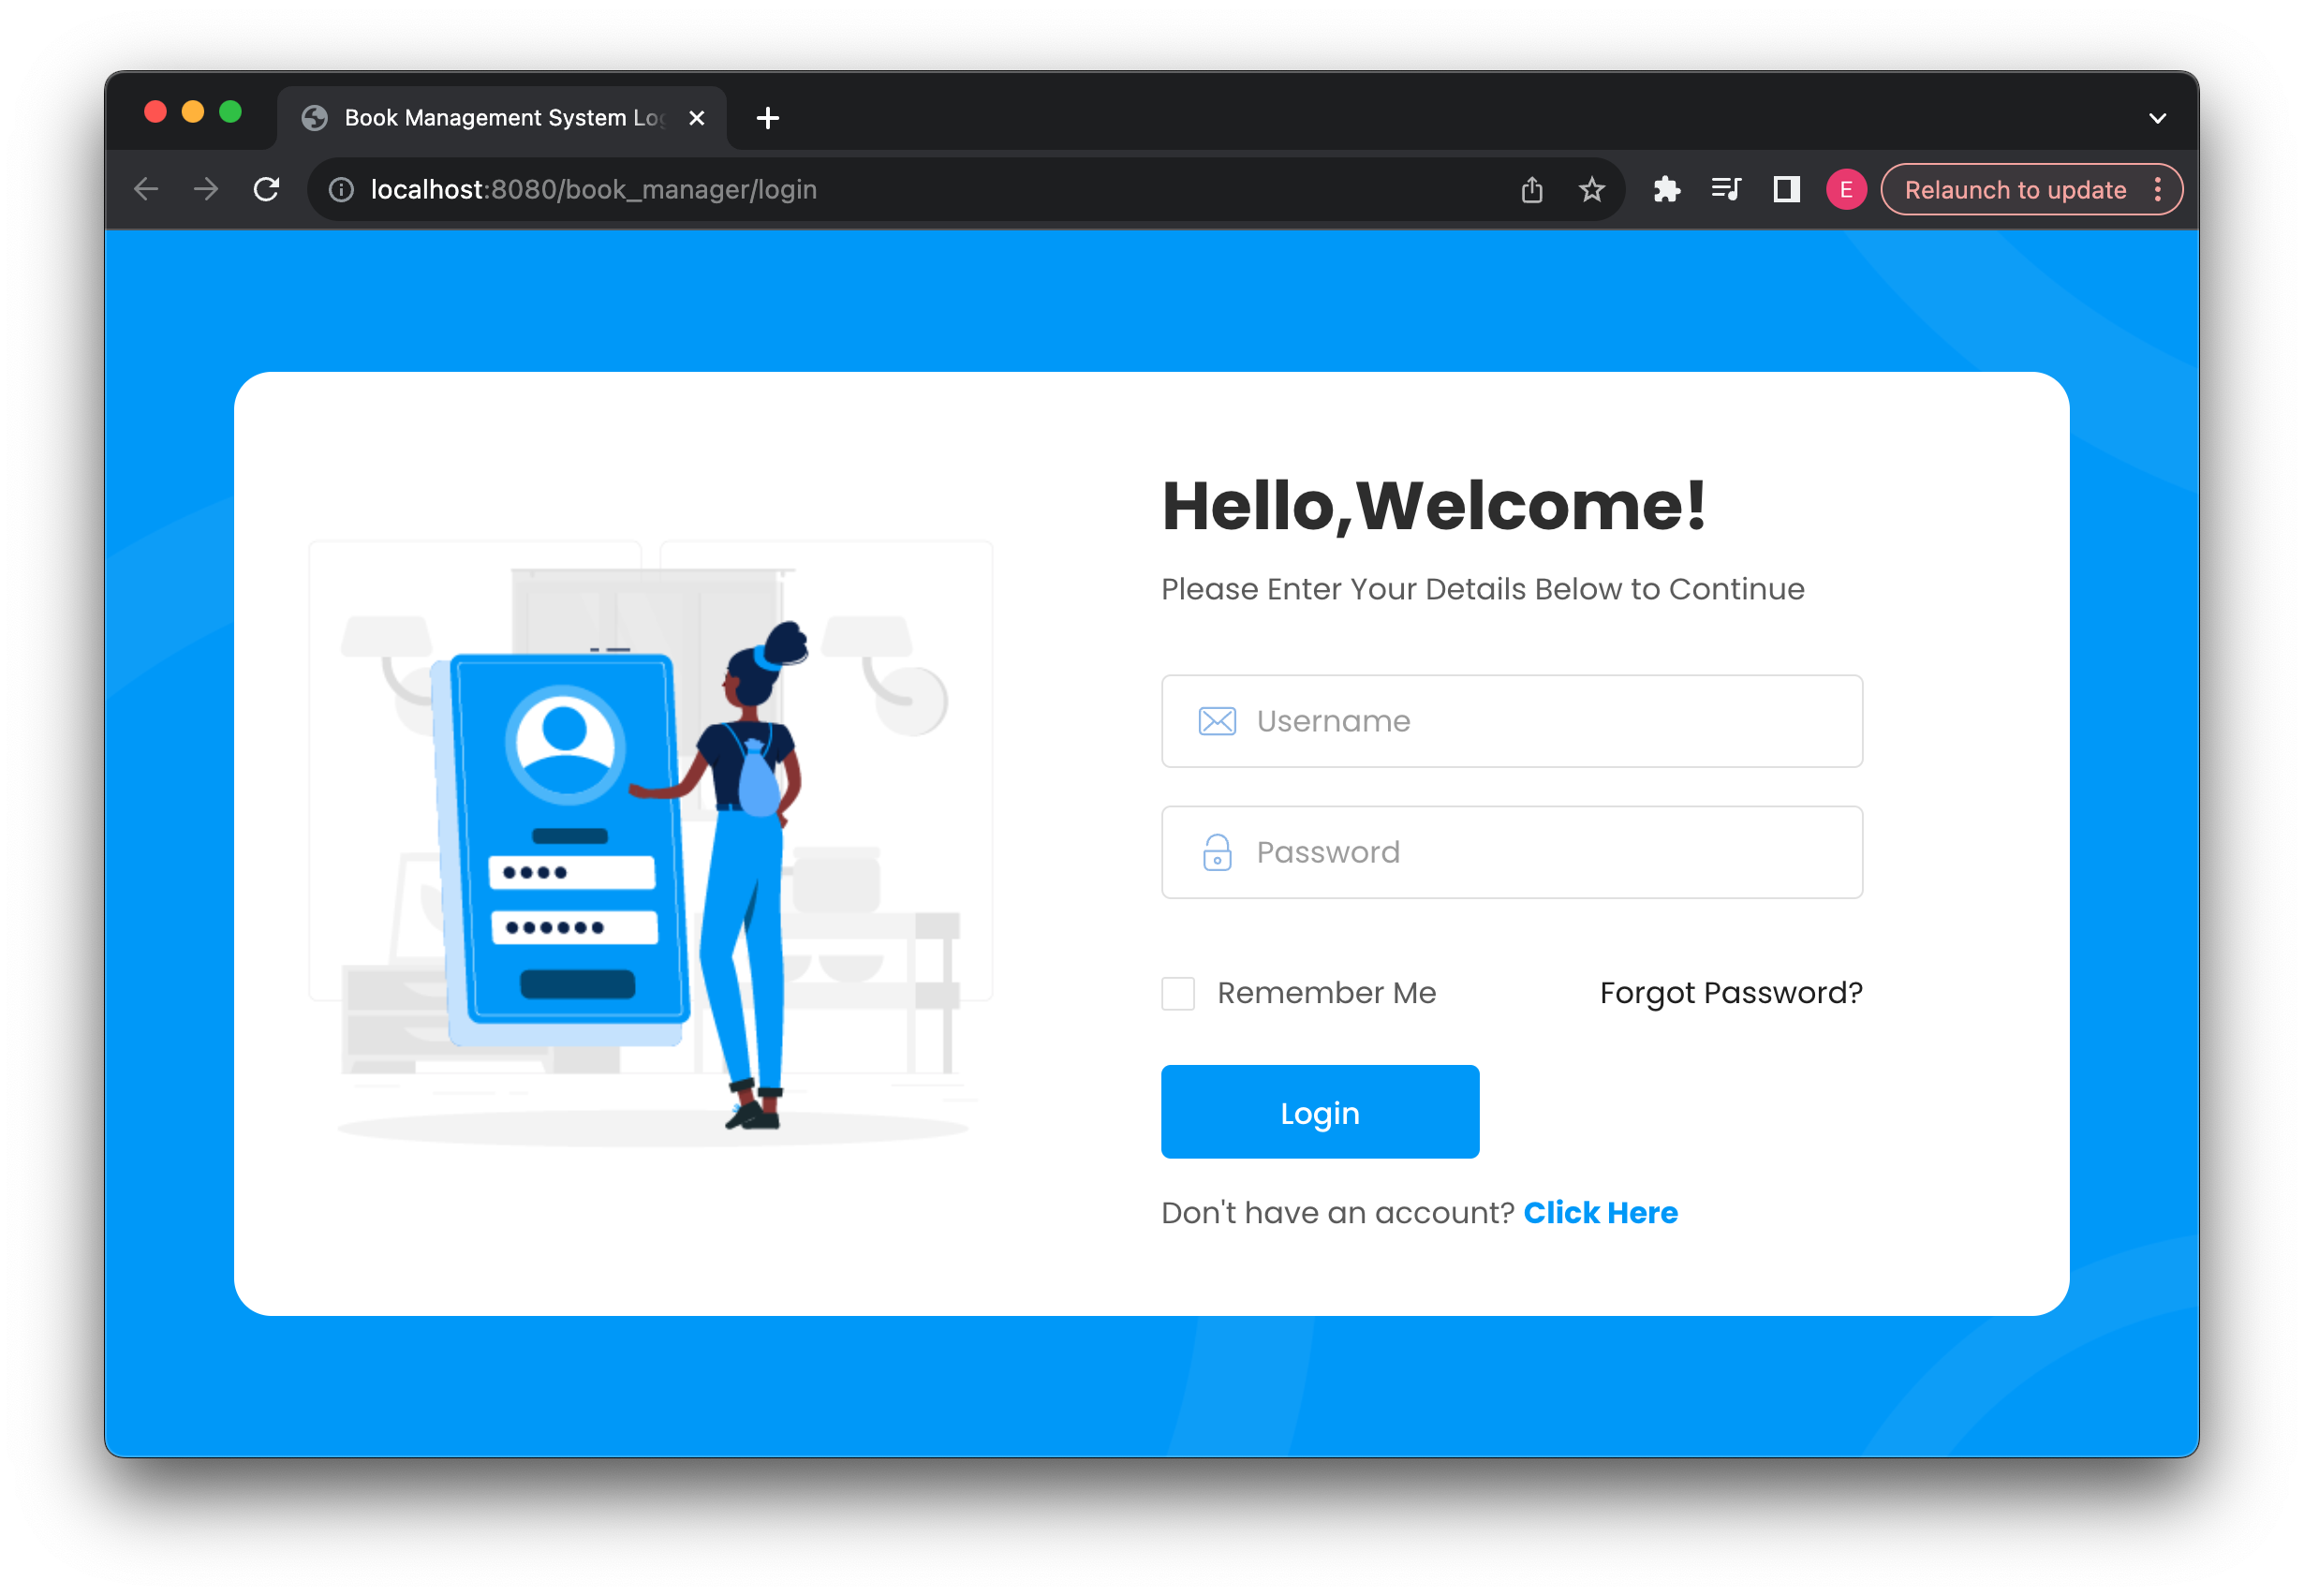Click the browser bookmark star icon

1591,189
